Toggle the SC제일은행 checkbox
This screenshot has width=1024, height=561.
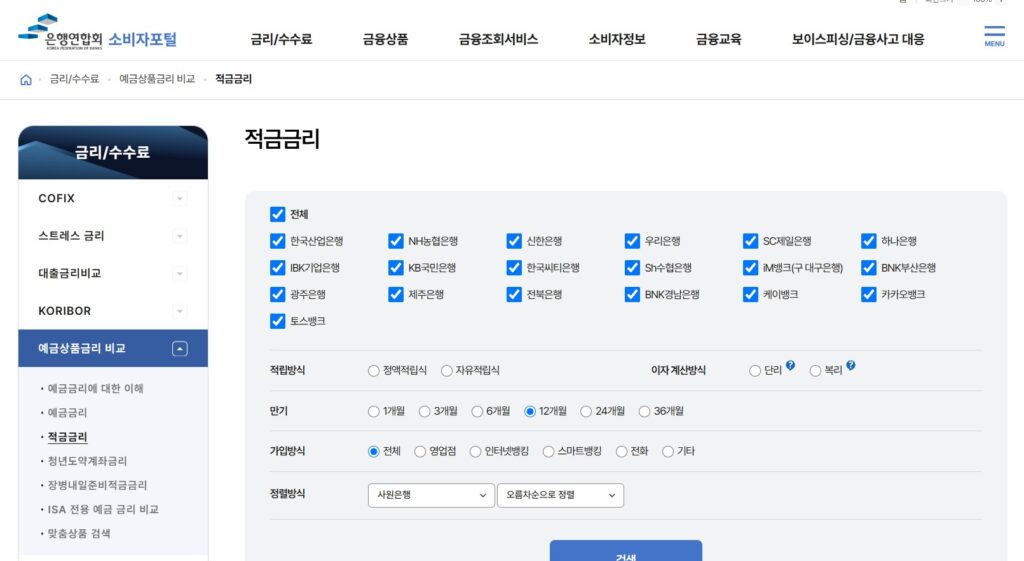[x=750, y=241]
